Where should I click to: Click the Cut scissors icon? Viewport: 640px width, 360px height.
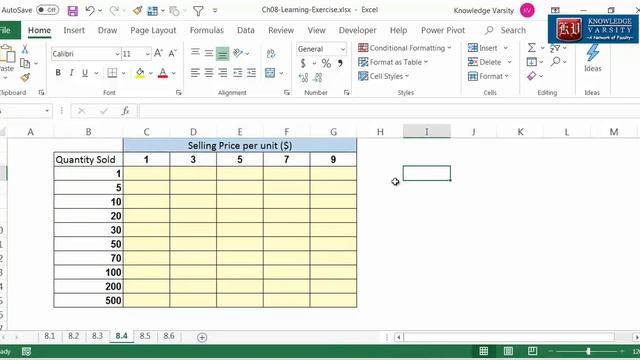[25, 49]
